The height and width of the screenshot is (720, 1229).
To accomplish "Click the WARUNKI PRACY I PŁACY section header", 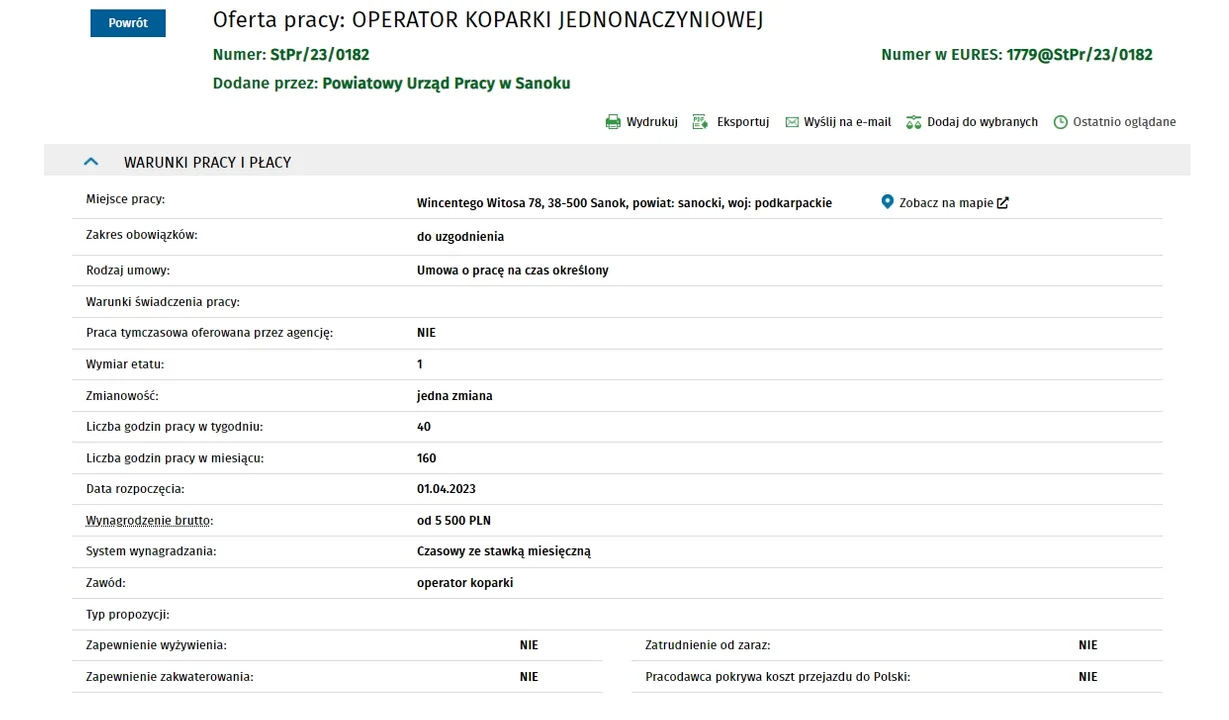I will click(617, 161).
